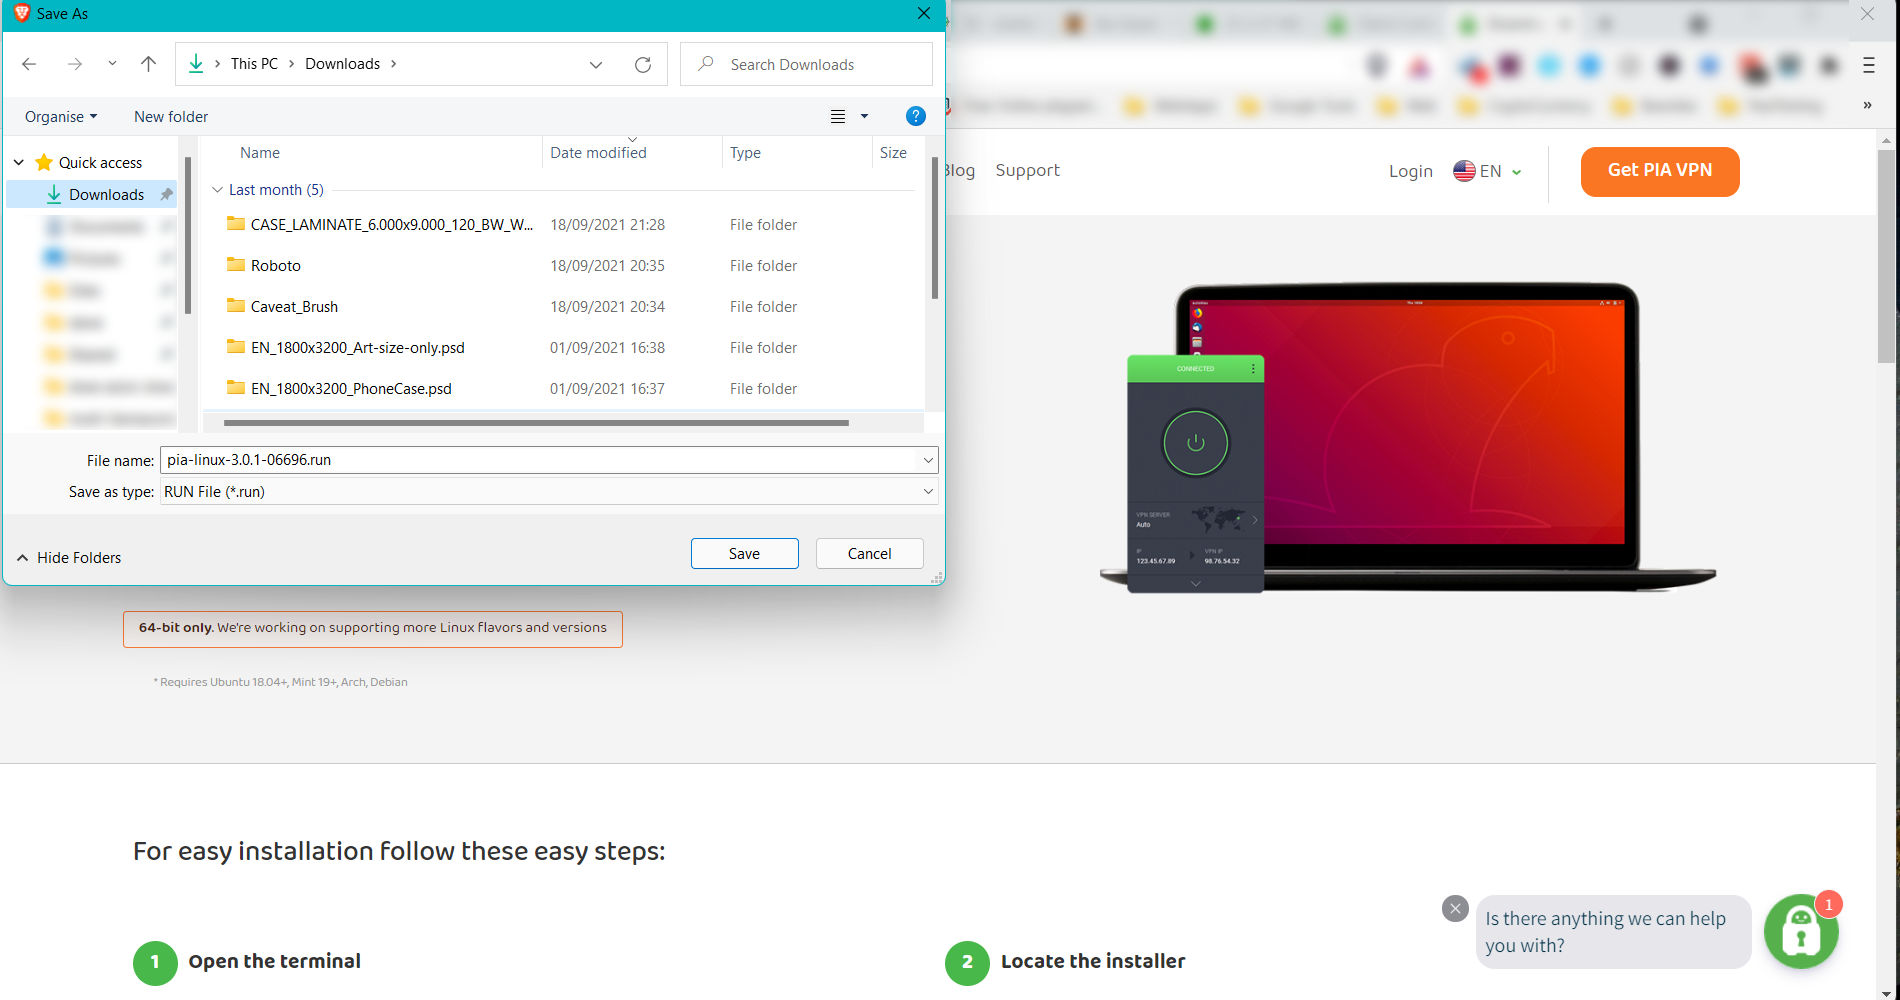Collapse the Last month (5) group
Screen dimensions: 1900x1000
[217, 190]
